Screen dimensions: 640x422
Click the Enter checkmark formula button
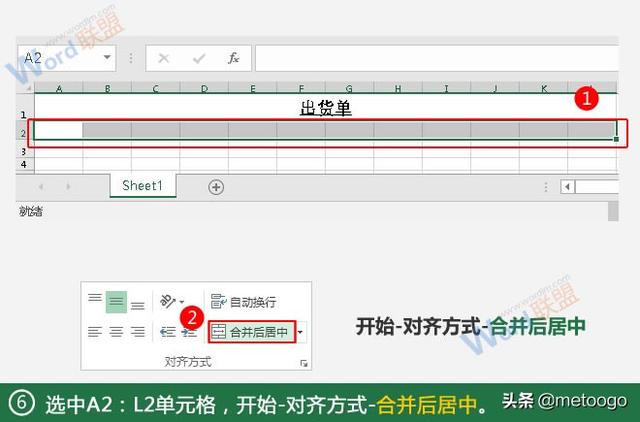point(199,58)
